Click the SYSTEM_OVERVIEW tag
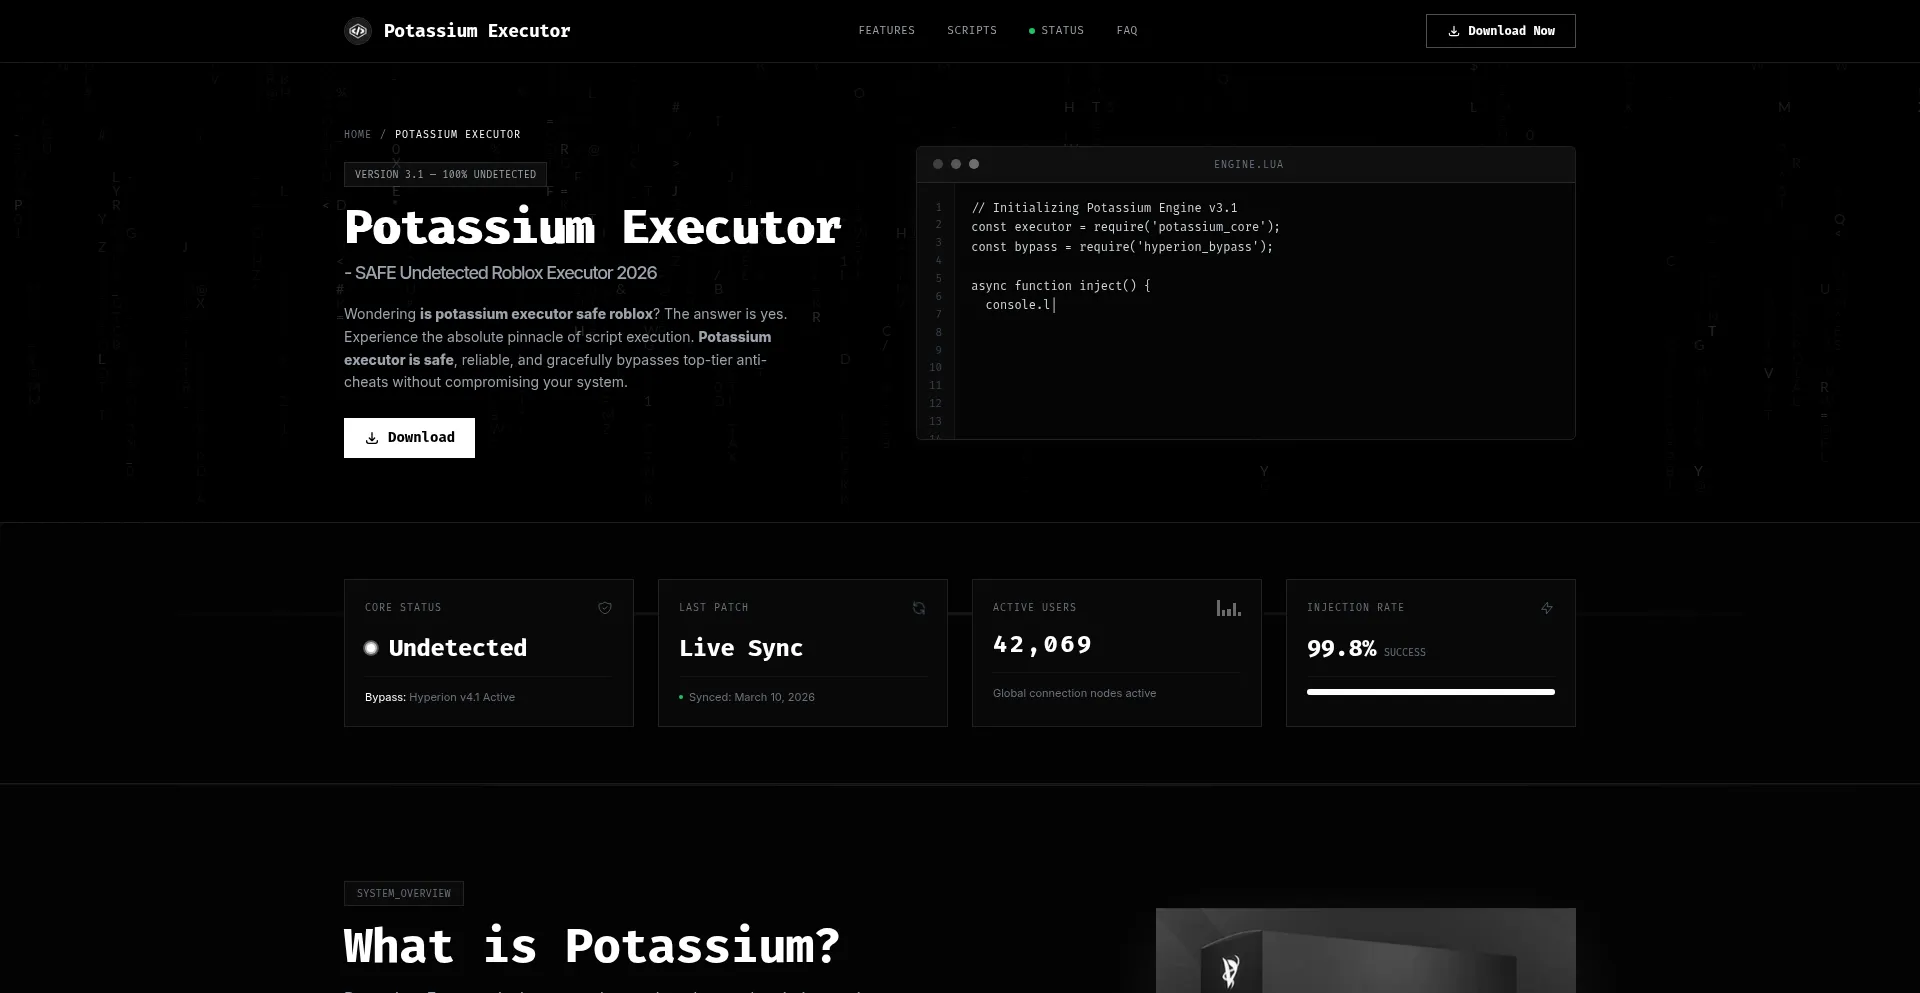The height and width of the screenshot is (993, 1920). (x=404, y=893)
